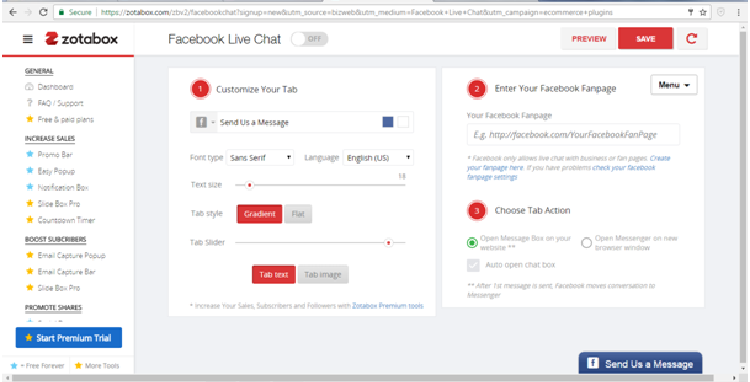750x382 pixels.
Task: Click the PREVIEW button
Action: (589, 39)
